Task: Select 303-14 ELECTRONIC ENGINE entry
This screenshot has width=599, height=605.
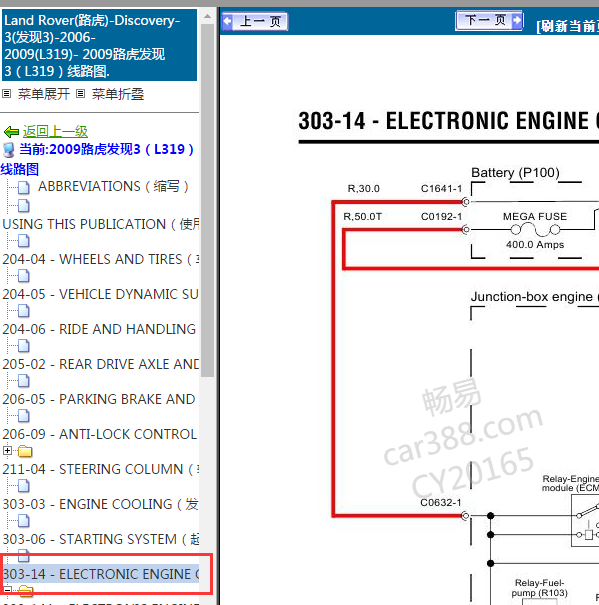Action: pos(101,574)
